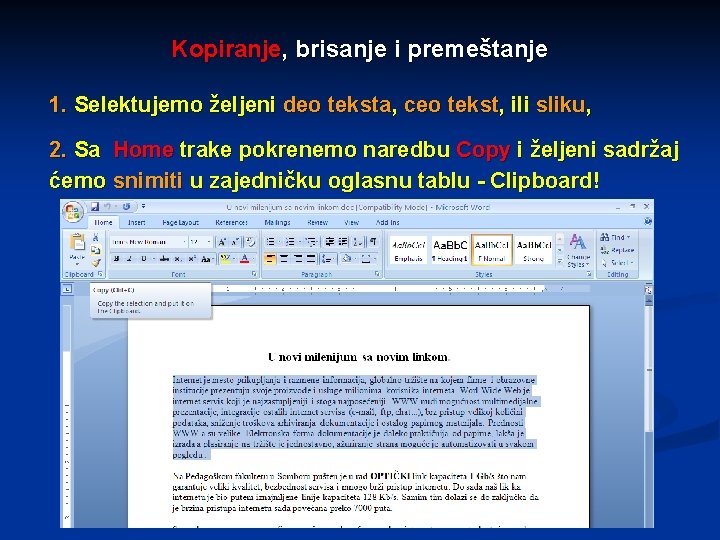This screenshot has height=540, width=720.
Task: Undo last action in Quick Access Toolbar
Action: 107,207
